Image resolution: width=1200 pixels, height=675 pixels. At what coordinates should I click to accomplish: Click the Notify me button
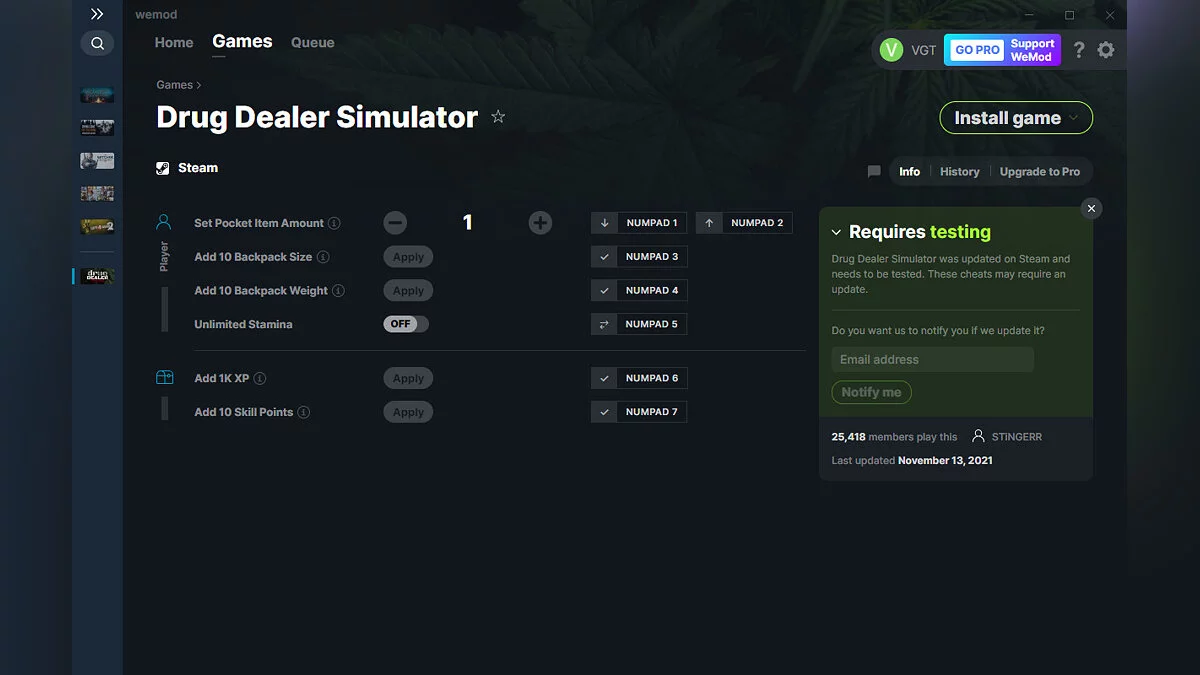coord(872,392)
